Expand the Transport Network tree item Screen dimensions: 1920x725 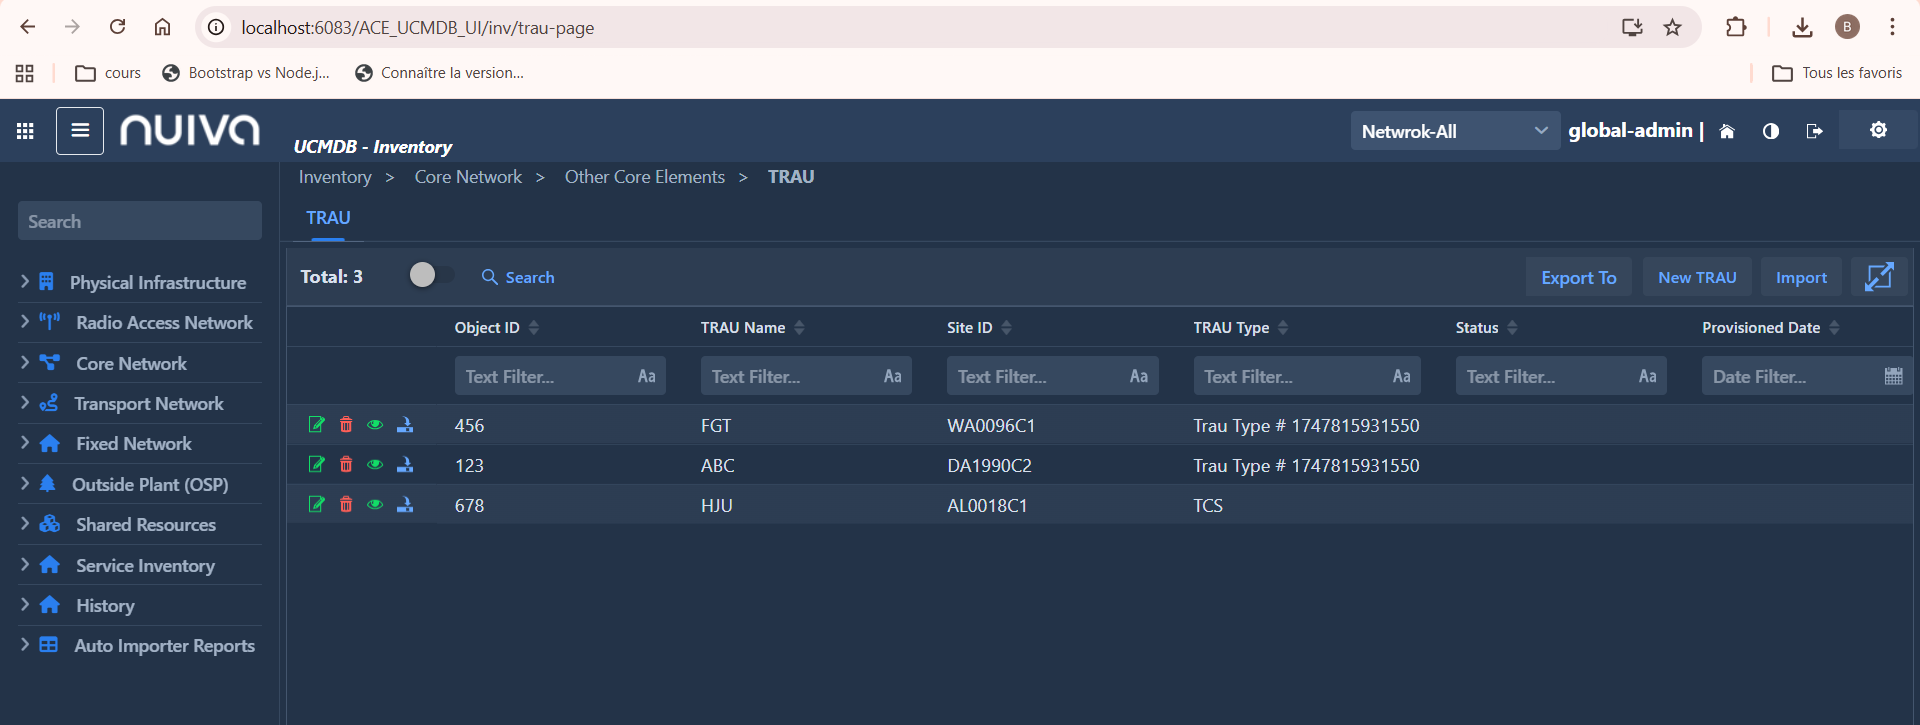pos(25,403)
